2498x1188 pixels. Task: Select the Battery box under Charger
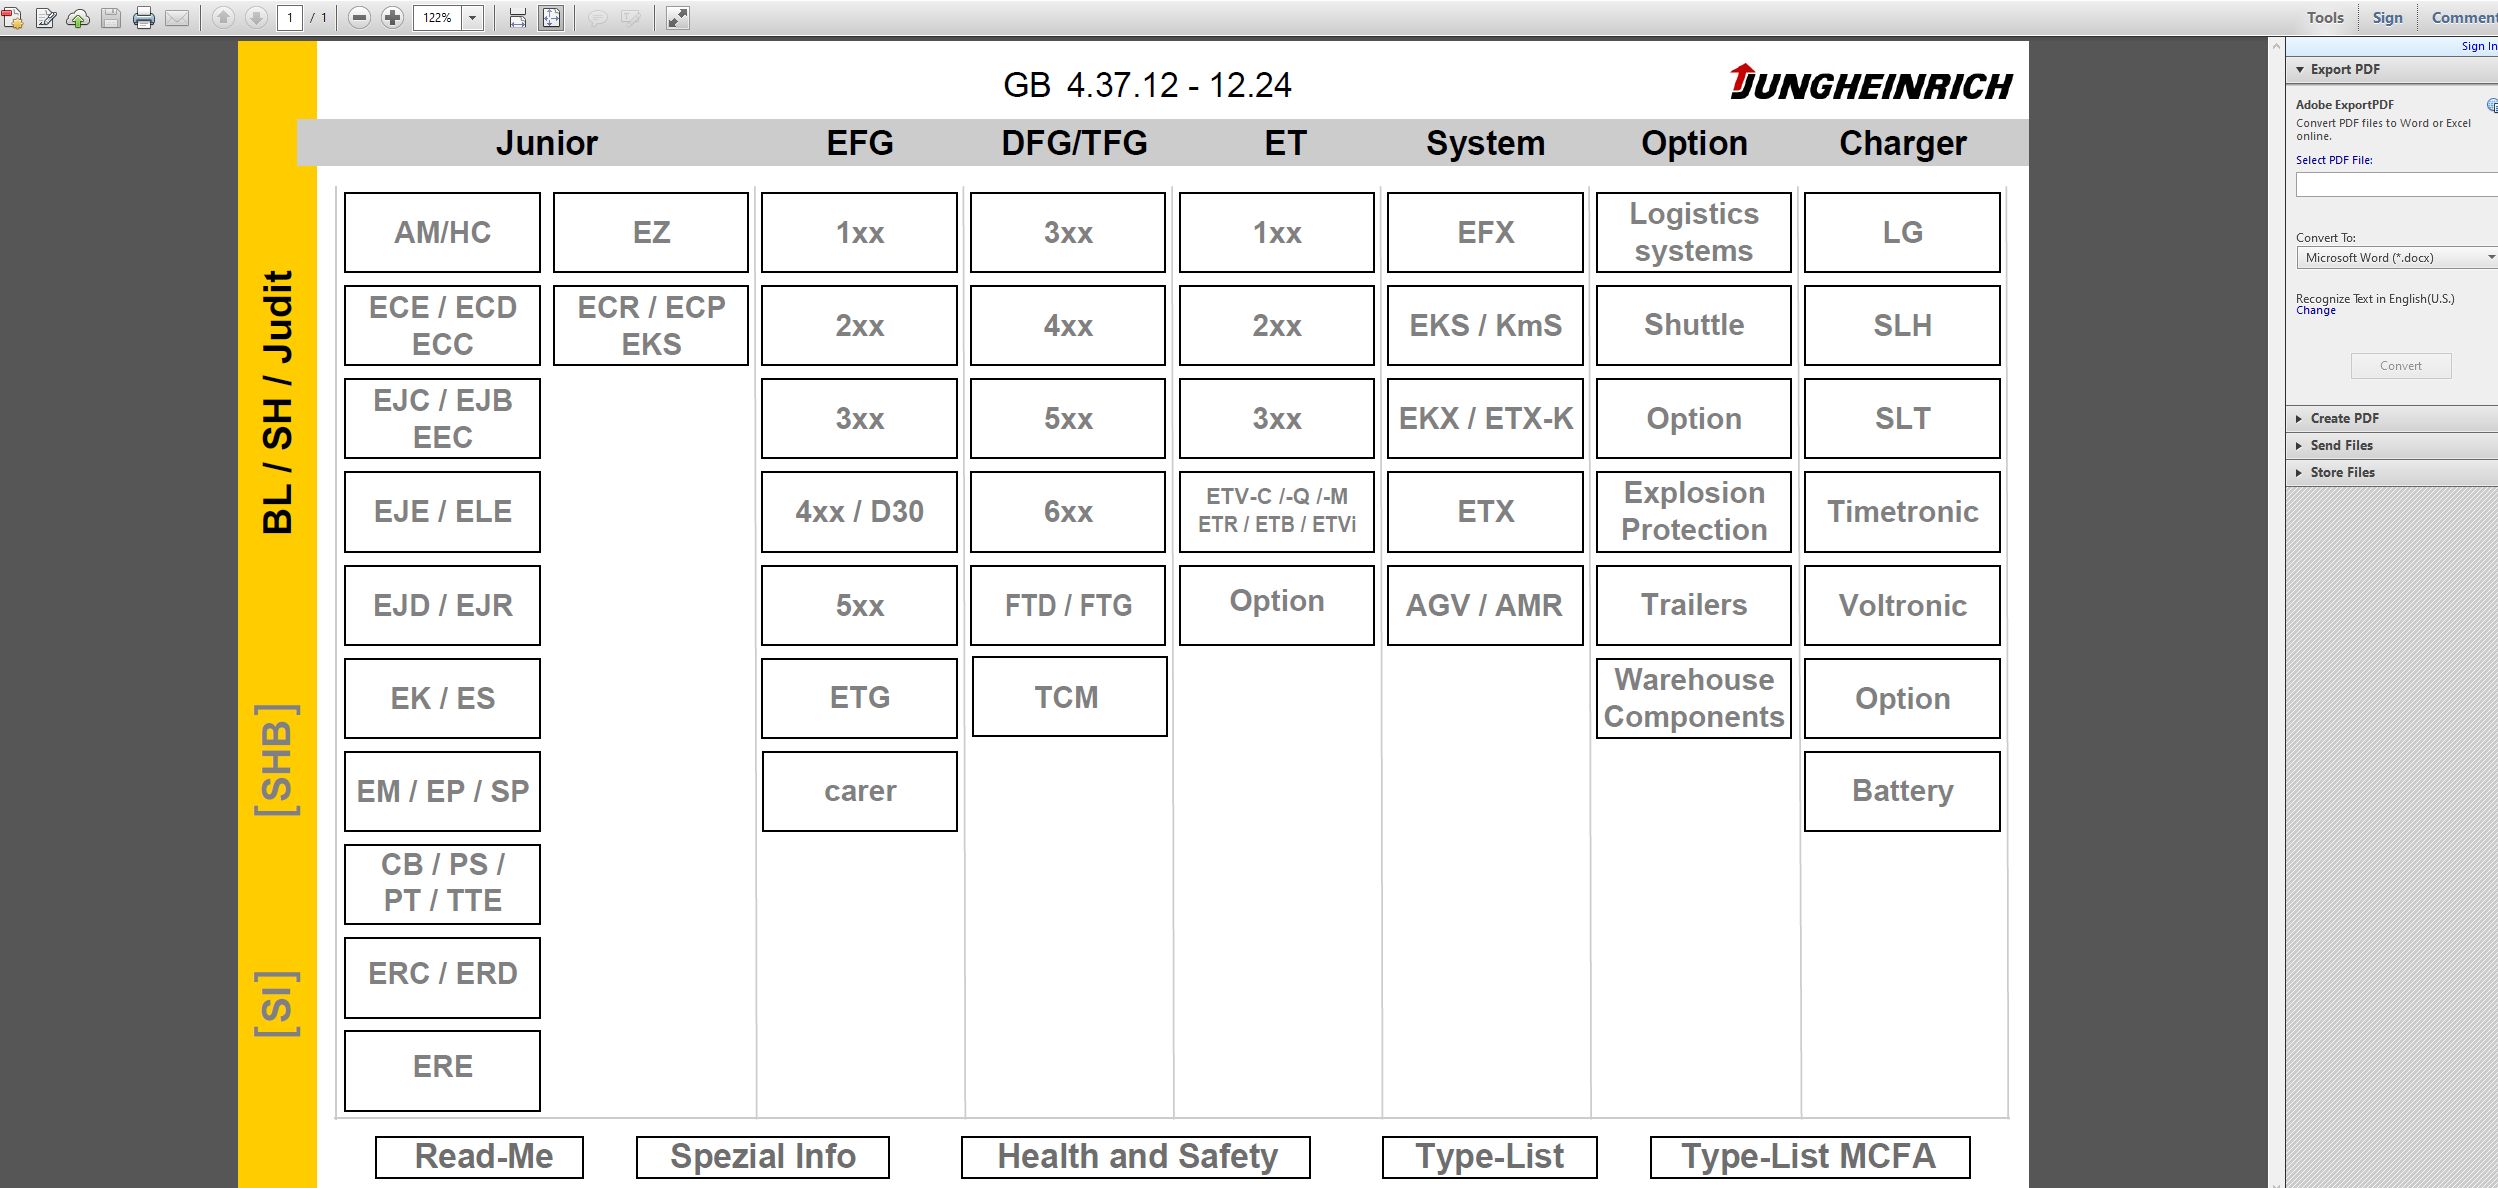pos(1902,791)
